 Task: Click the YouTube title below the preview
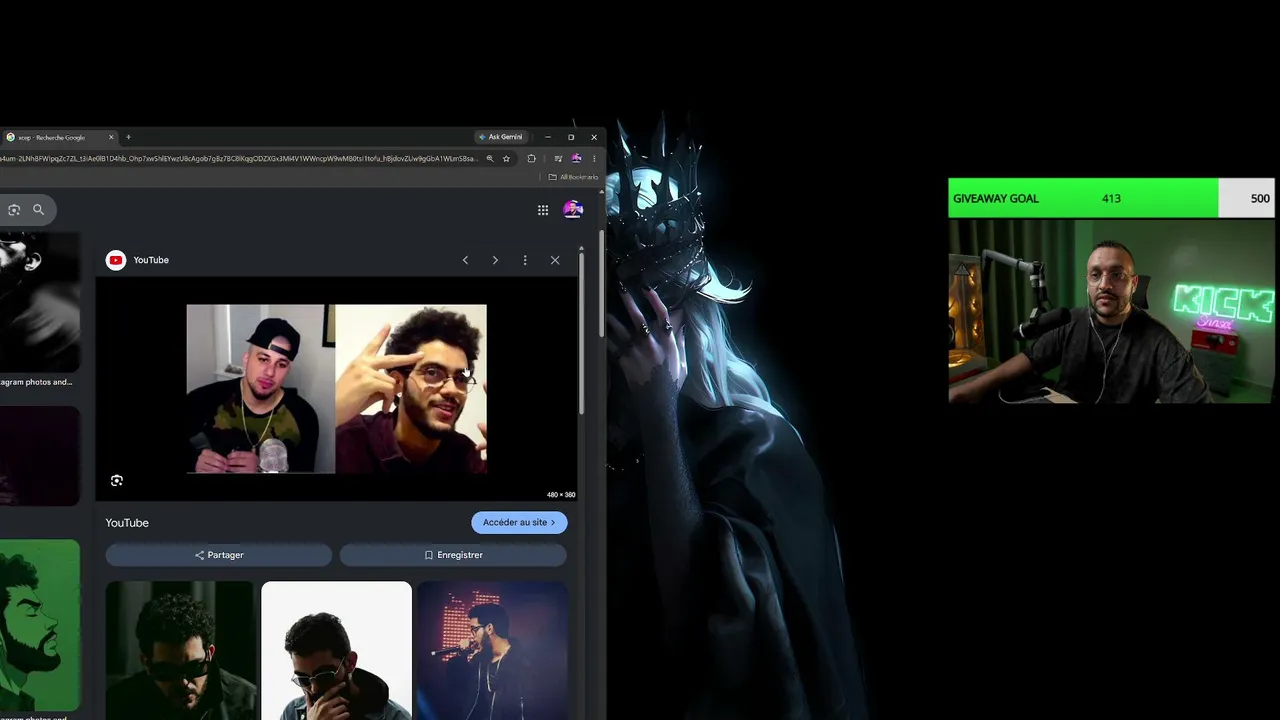[127, 523]
